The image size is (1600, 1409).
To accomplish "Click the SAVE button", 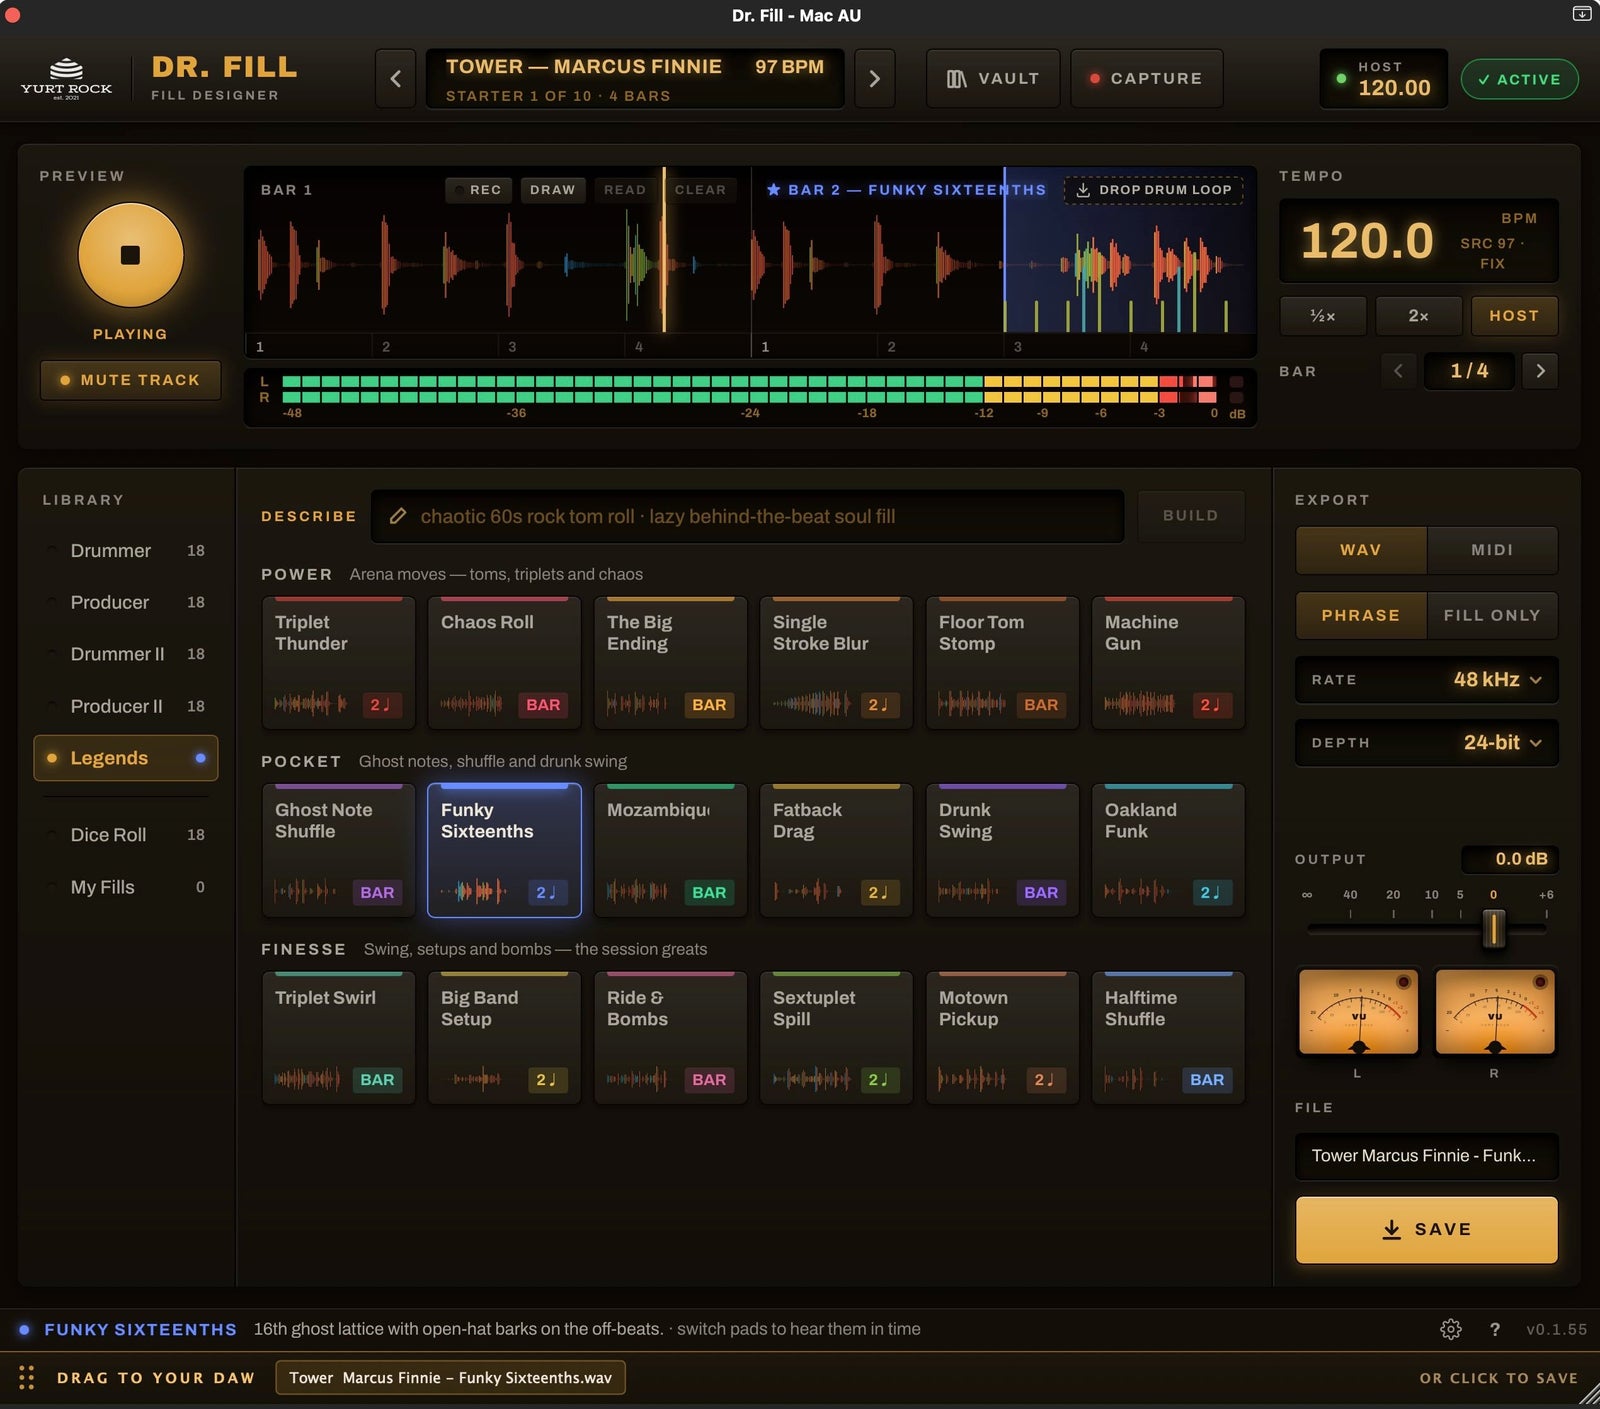I will (x=1427, y=1230).
